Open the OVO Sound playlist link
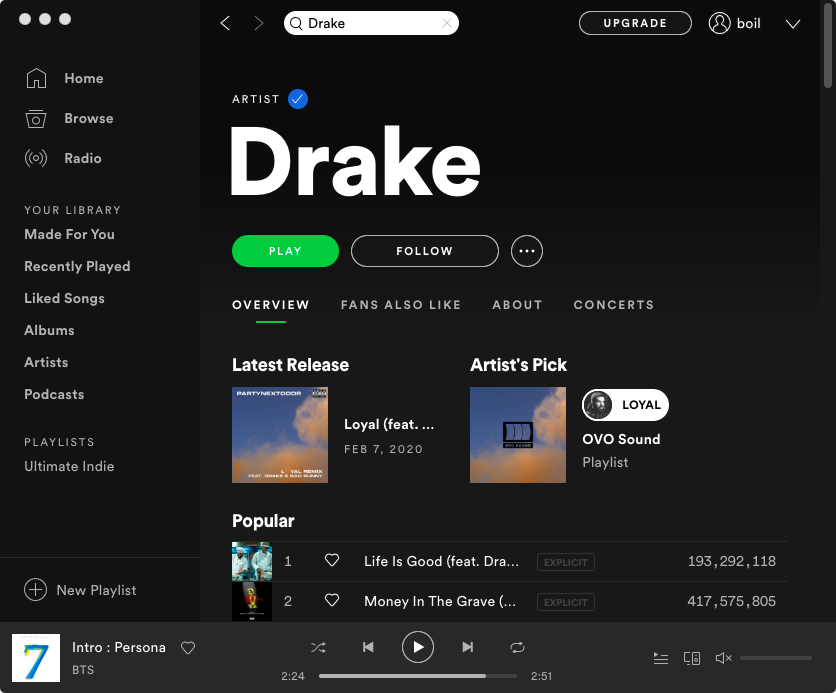Image resolution: width=836 pixels, height=693 pixels. [x=621, y=439]
